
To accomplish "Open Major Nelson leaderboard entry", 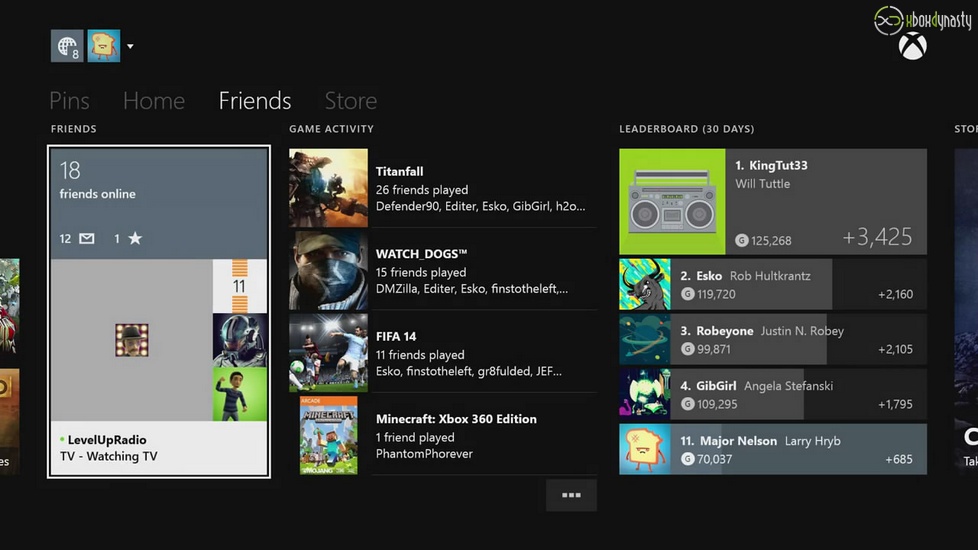I will pyautogui.click(x=772, y=449).
